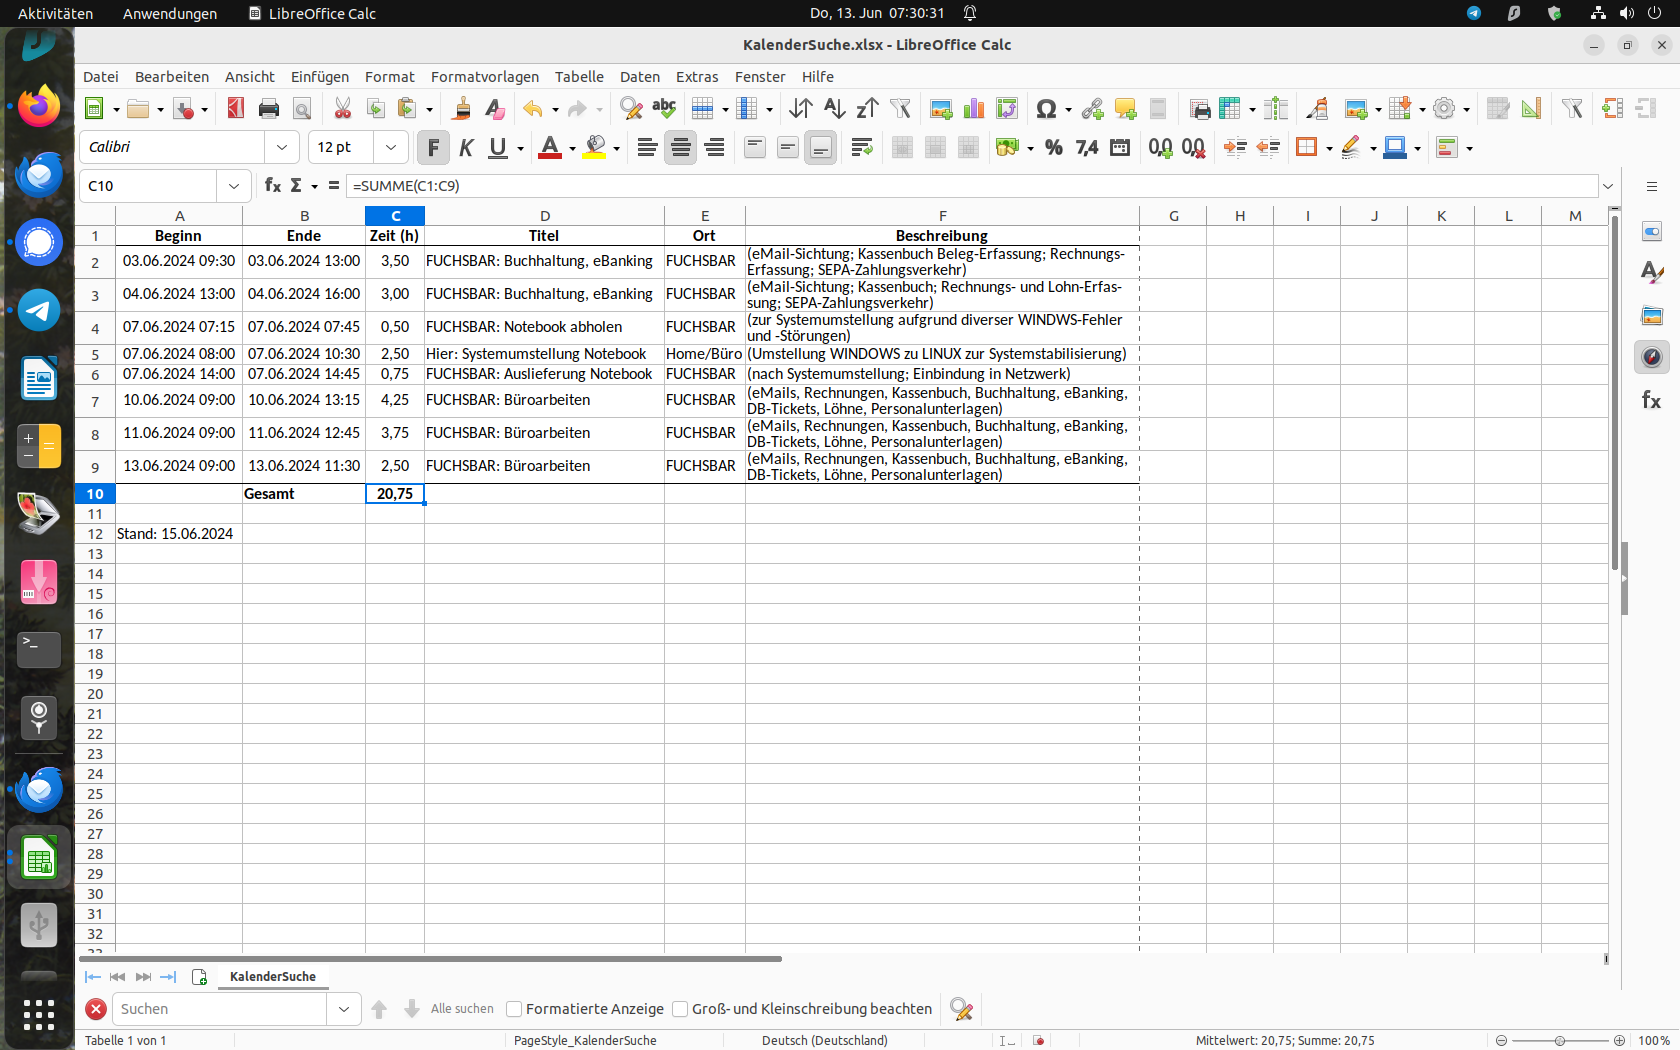Click column F header
The width and height of the screenshot is (1680, 1050).
point(941,216)
